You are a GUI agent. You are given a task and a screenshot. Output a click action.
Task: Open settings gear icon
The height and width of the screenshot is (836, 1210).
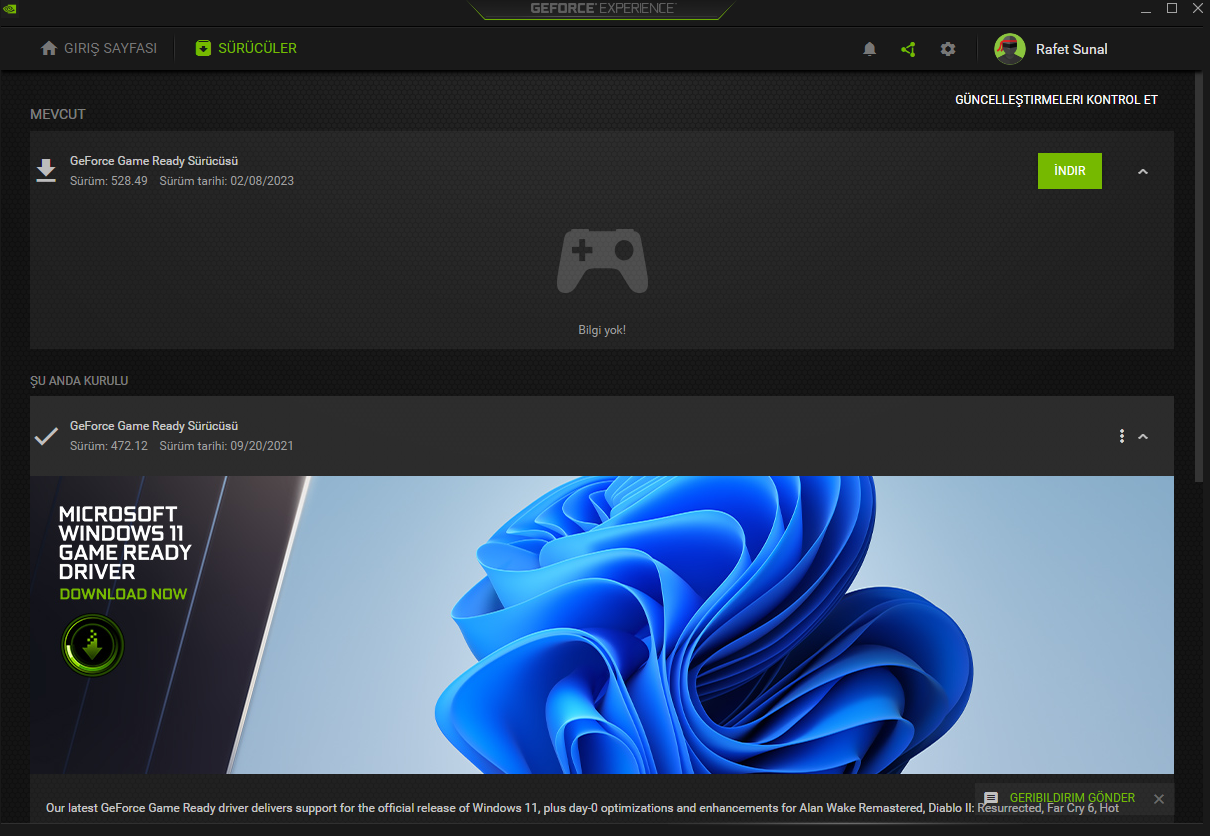(x=948, y=49)
